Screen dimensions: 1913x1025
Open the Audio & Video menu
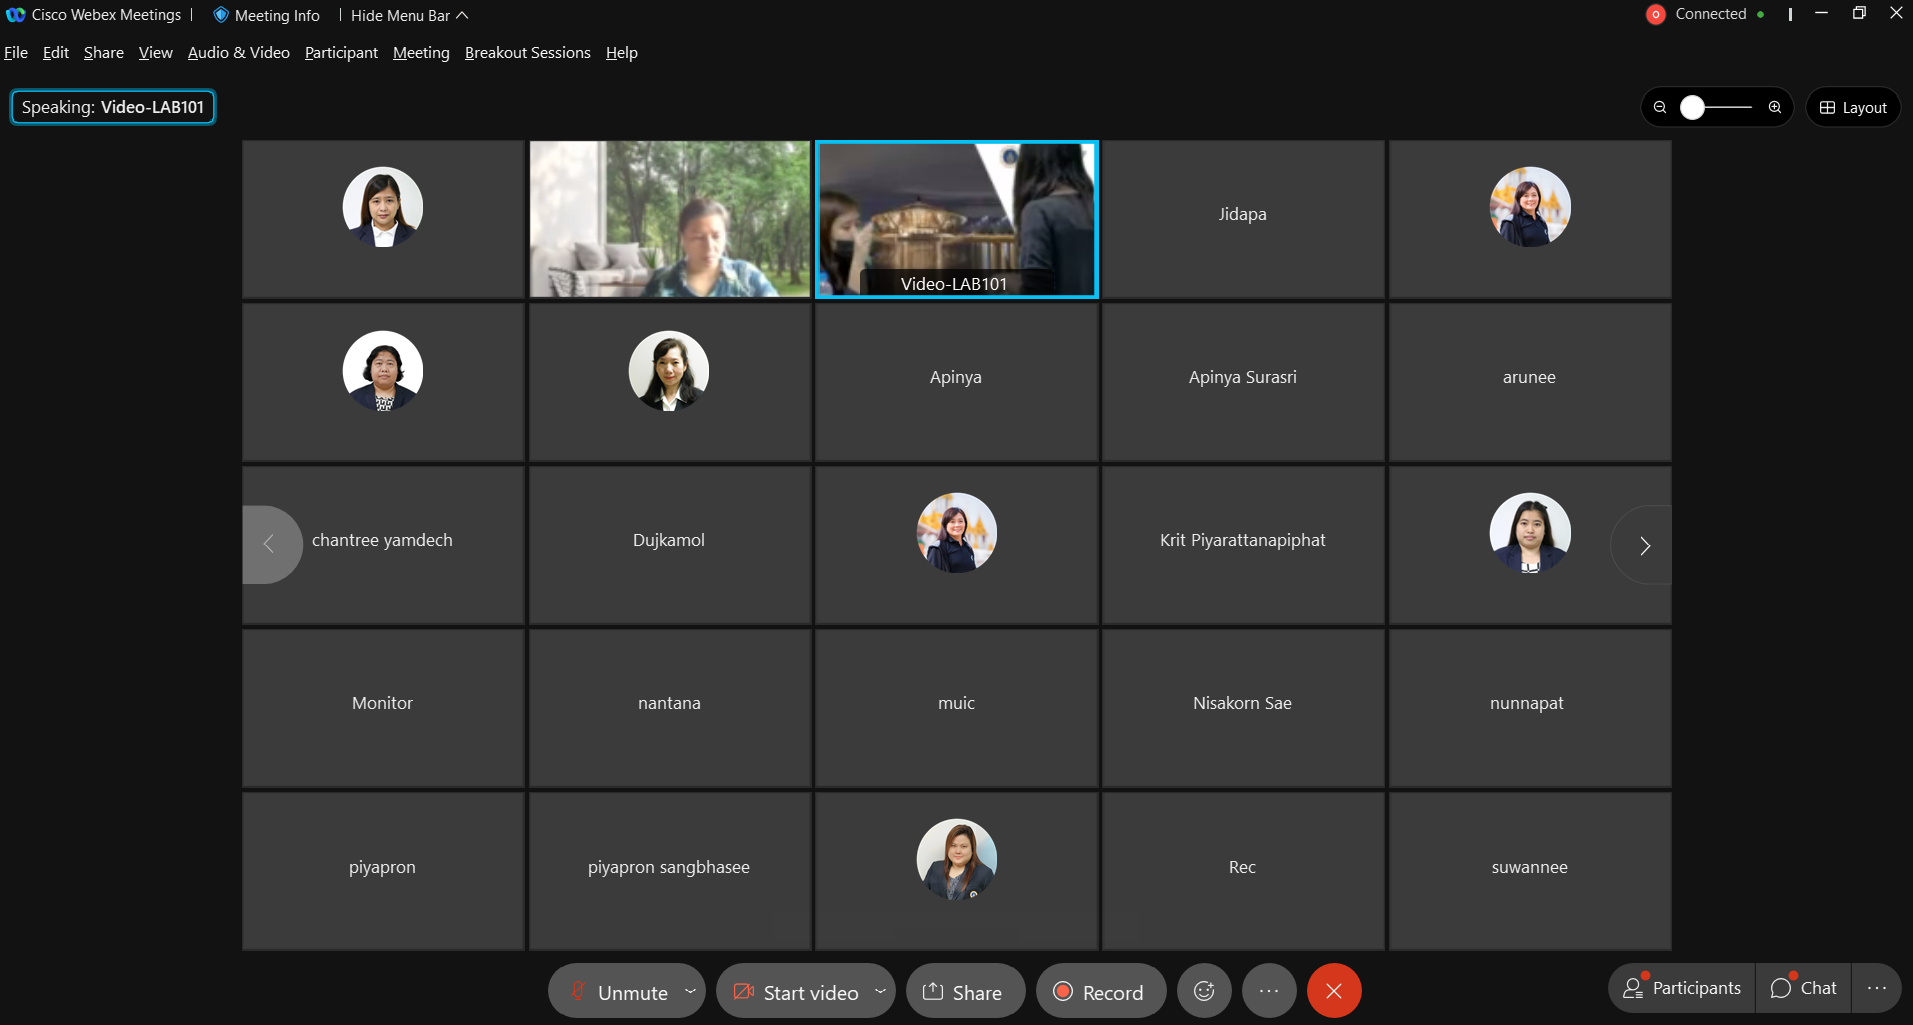[238, 53]
